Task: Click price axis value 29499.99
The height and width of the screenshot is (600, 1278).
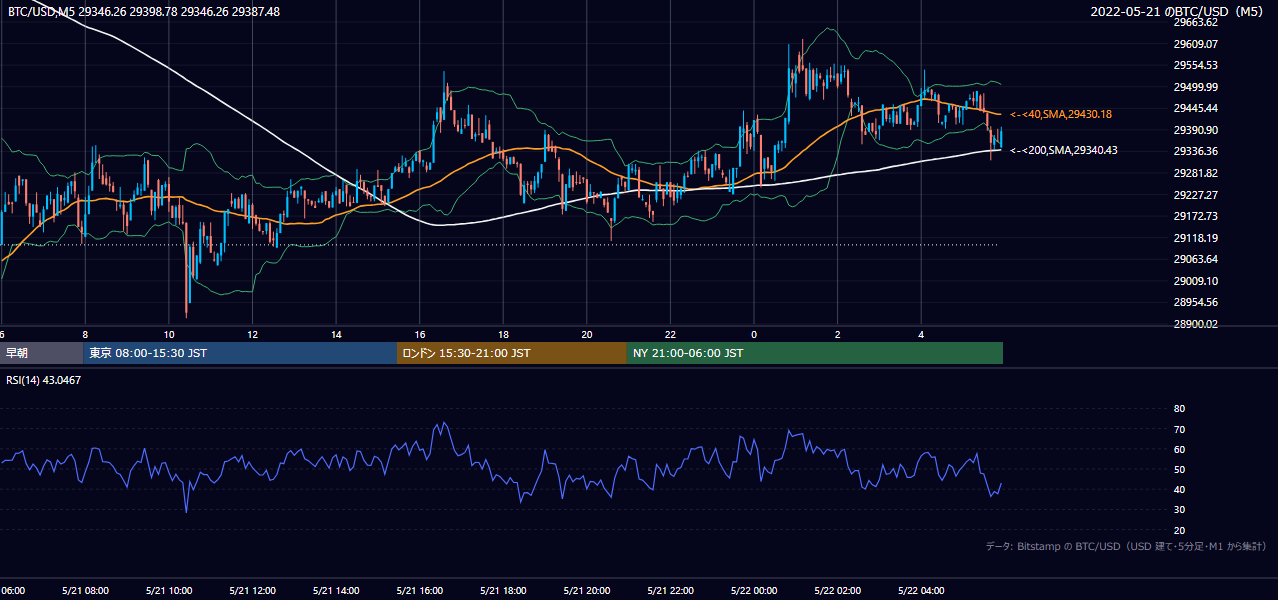Action: pos(1195,87)
